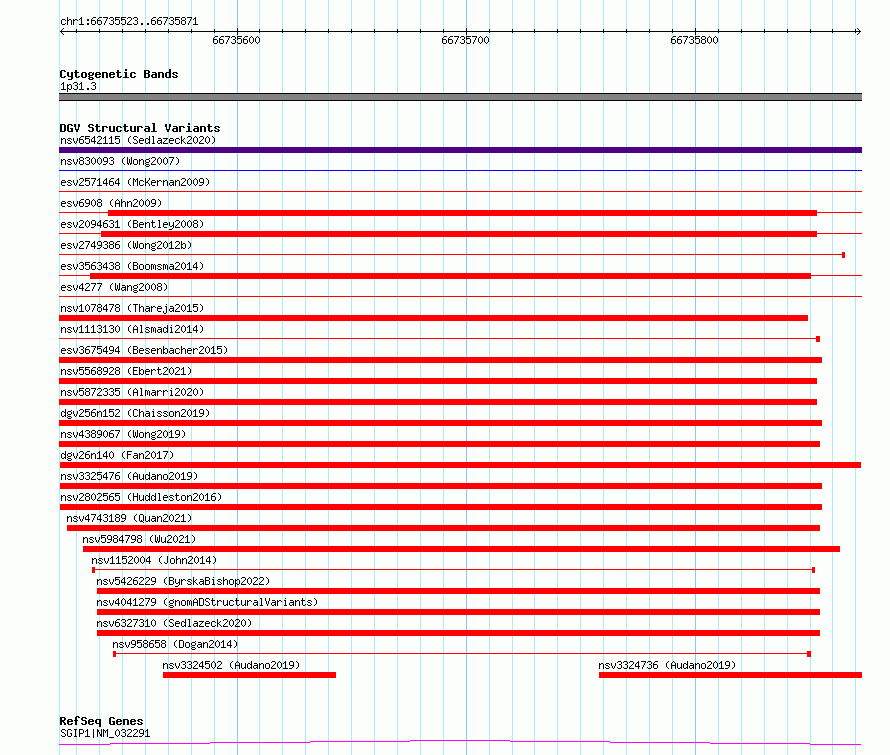This screenshot has width=890, height=755.
Task: Click the nsv6327310 (Sedlazeck2020) red bar
Action: (x=459, y=633)
